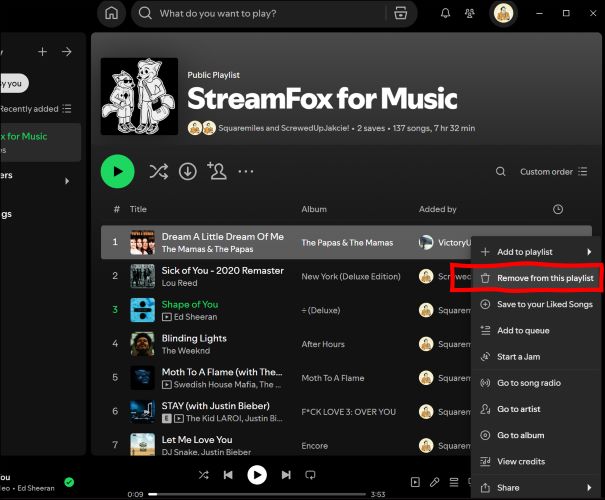
Task: Play the StreamFox for Music playlist
Action: [x=117, y=171]
